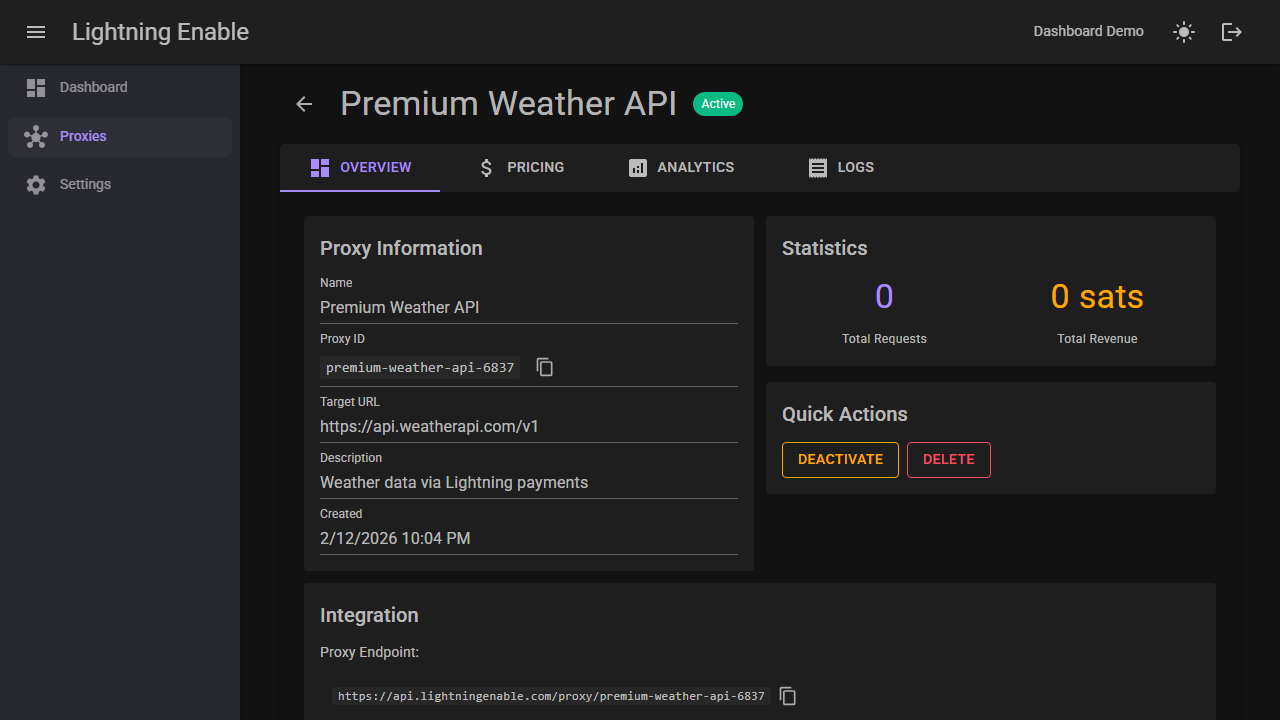Click the Dashboard grid icon
This screenshot has height=720, width=1280.
36,87
